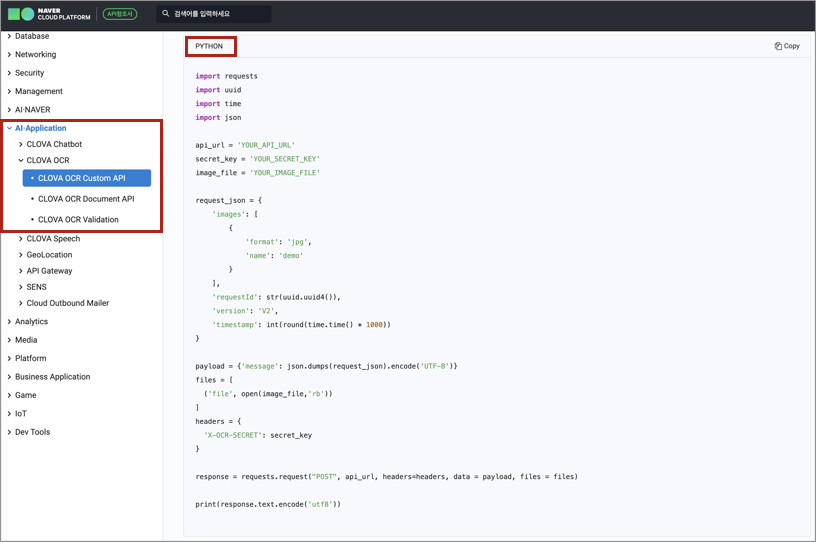Expand the API Gateway chevron
This screenshot has height=542, width=816.
pos(21,271)
